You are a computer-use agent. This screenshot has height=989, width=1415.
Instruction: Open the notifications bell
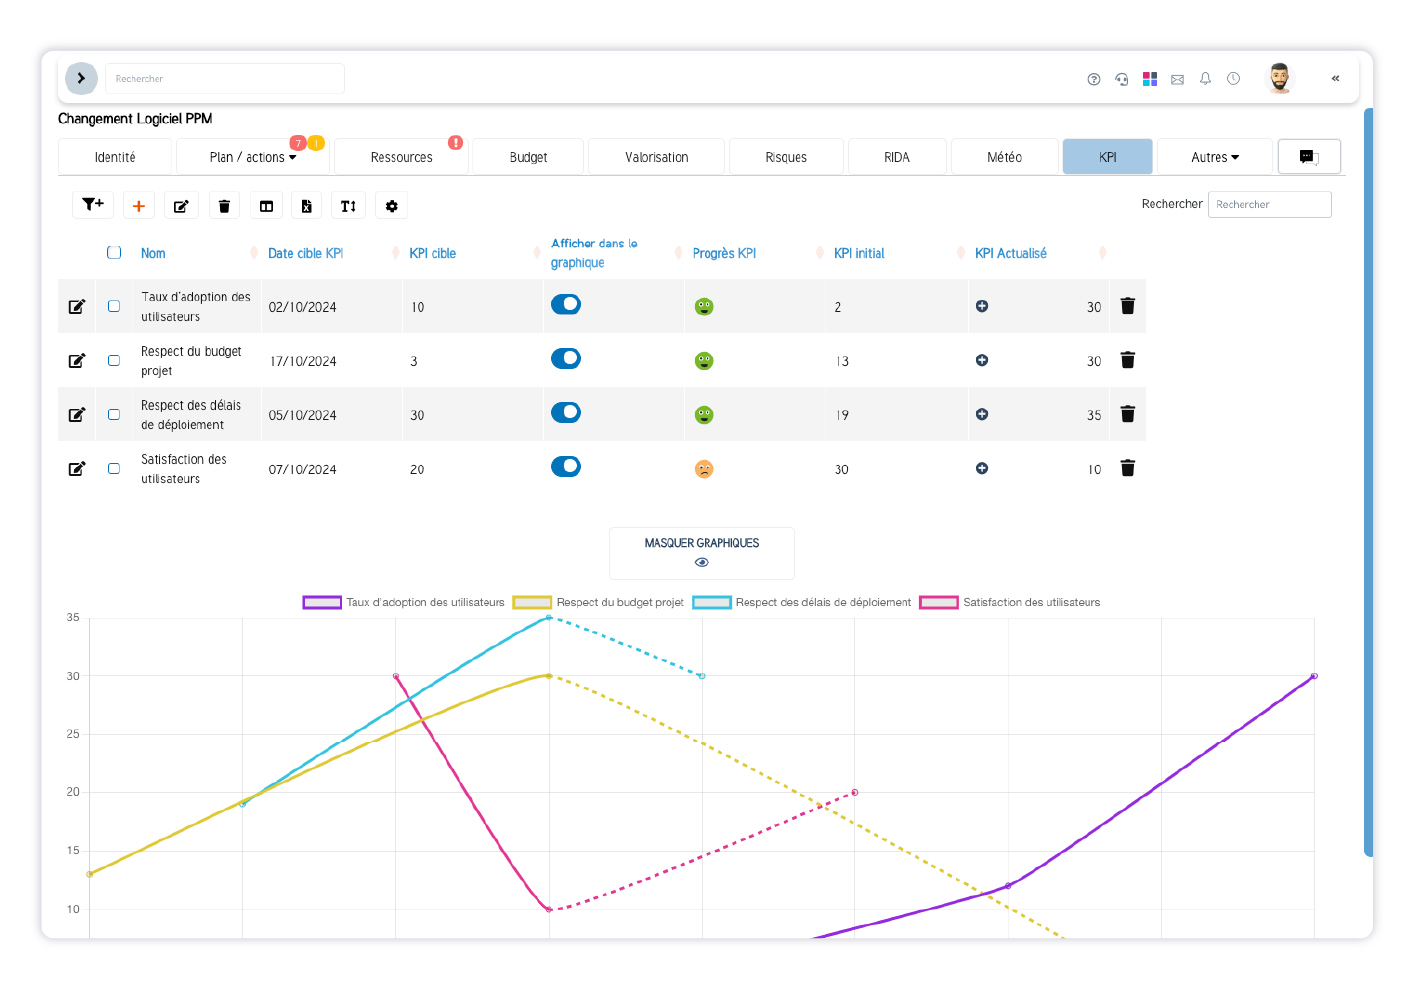1205,78
